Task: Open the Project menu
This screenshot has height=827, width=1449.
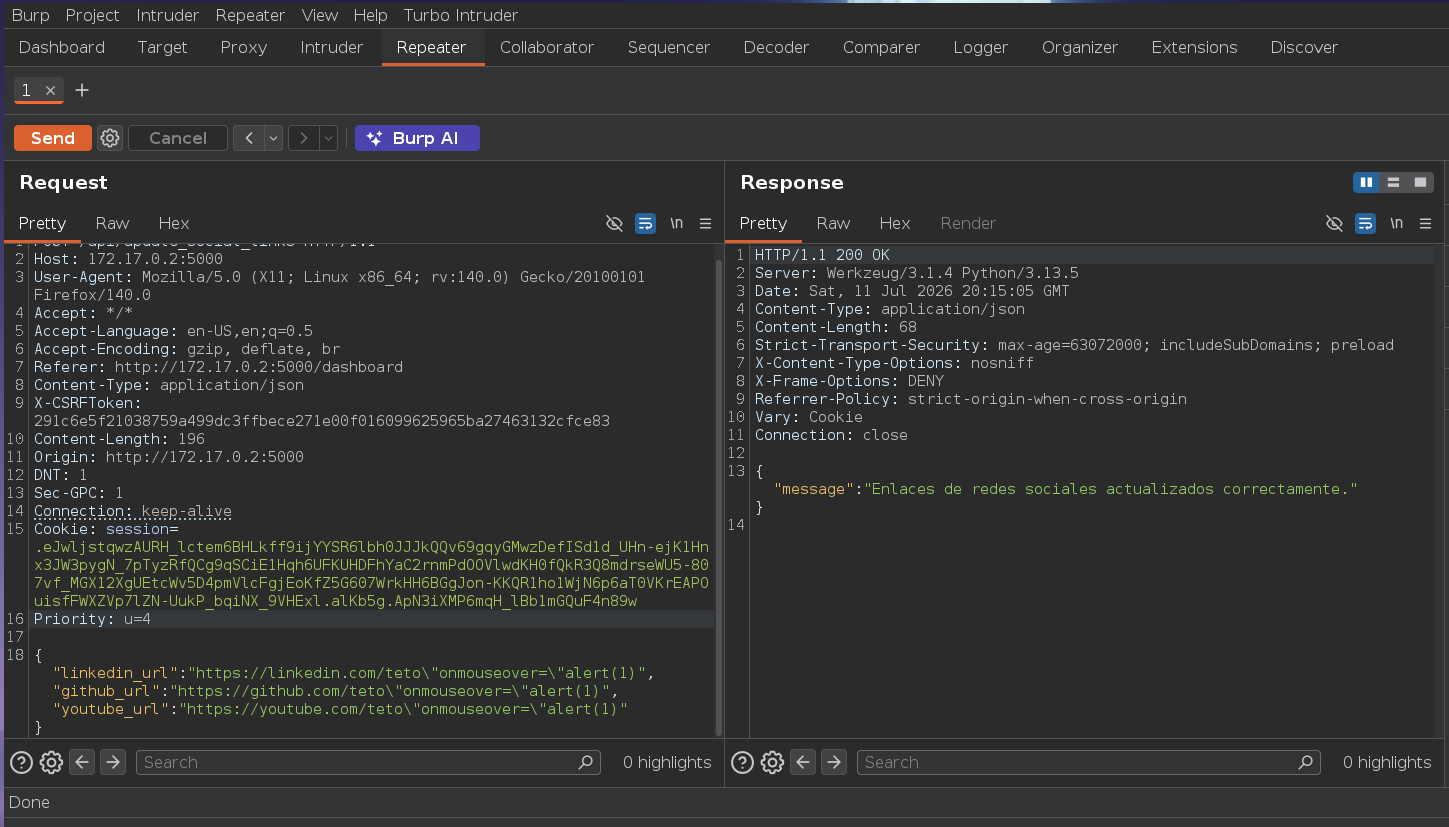Action: point(92,15)
